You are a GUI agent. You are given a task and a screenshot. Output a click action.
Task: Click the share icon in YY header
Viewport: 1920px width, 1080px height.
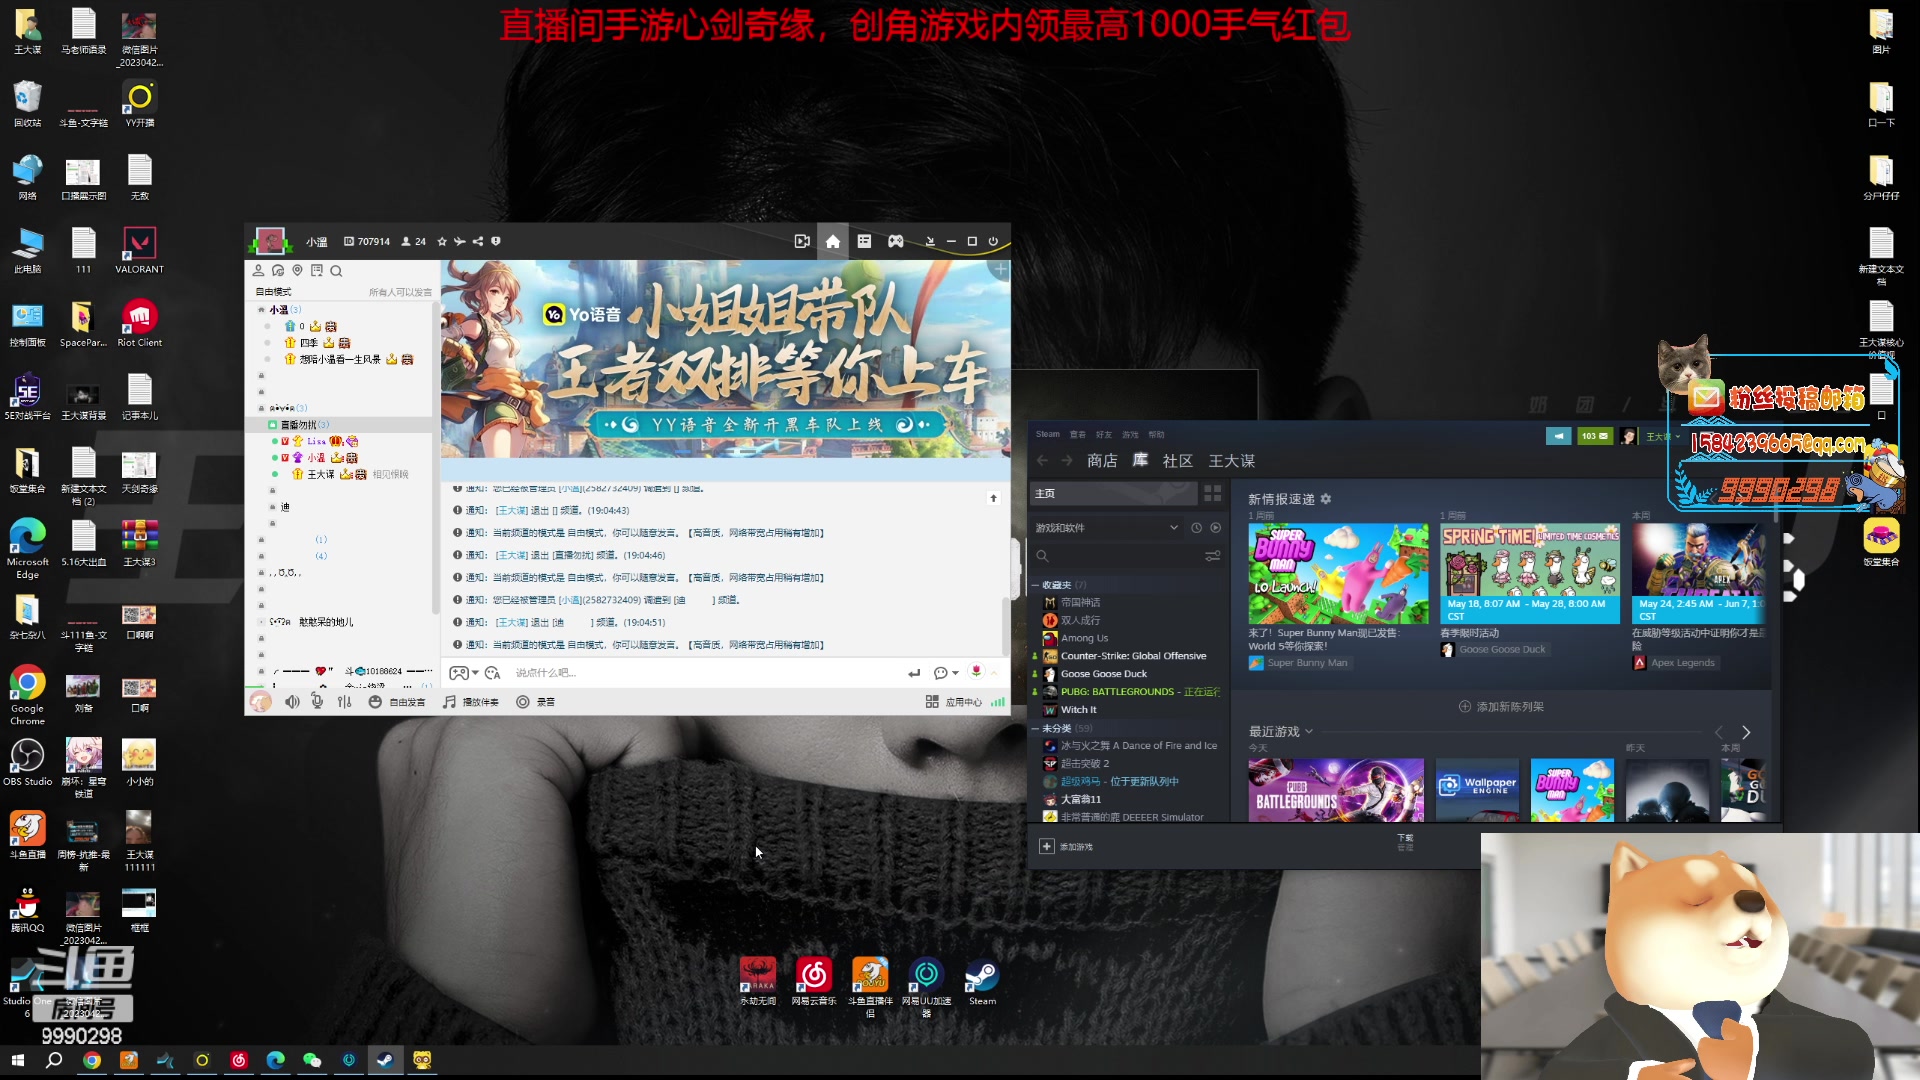(478, 241)
